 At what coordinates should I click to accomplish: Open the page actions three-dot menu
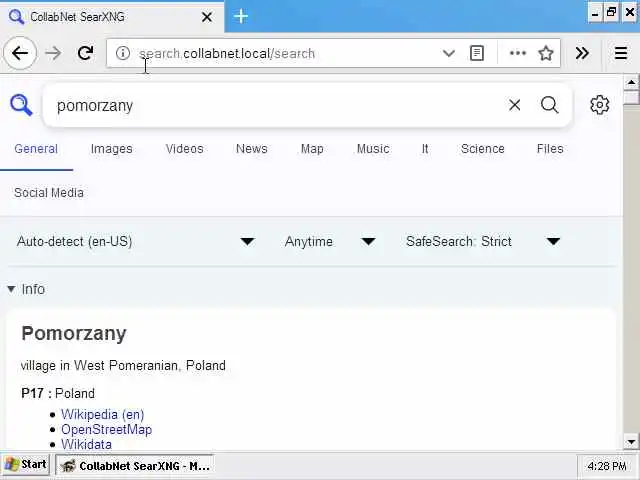(x=518, y=53)
